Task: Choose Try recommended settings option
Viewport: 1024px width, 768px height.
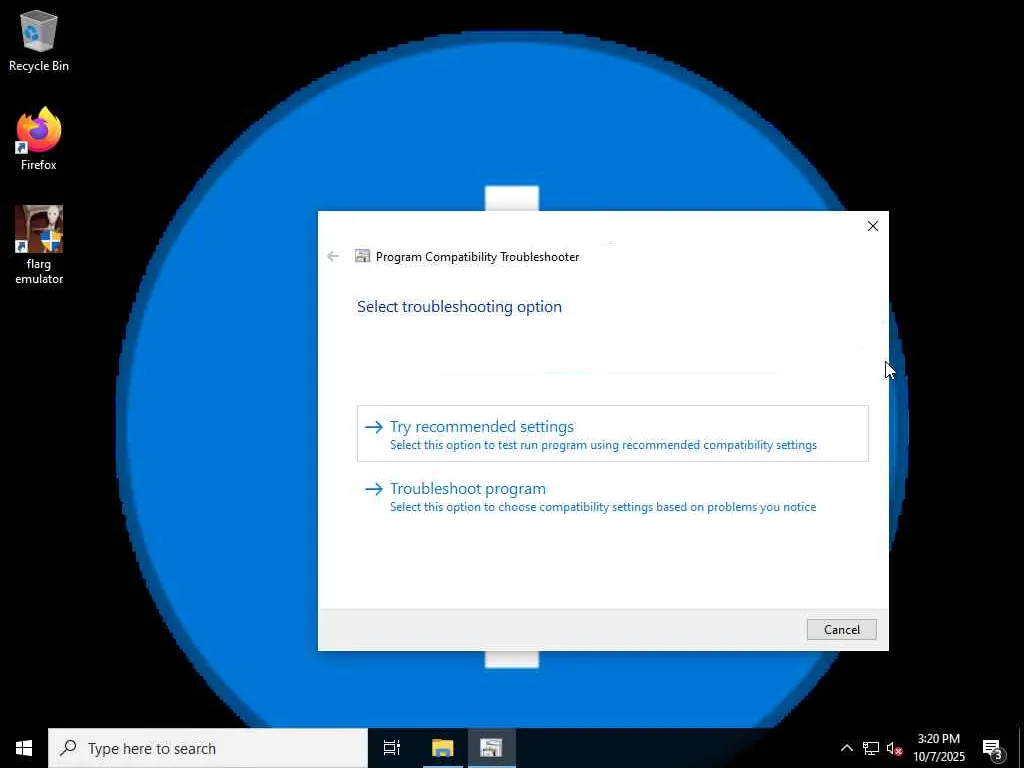Action: click(x=613, y=434)
